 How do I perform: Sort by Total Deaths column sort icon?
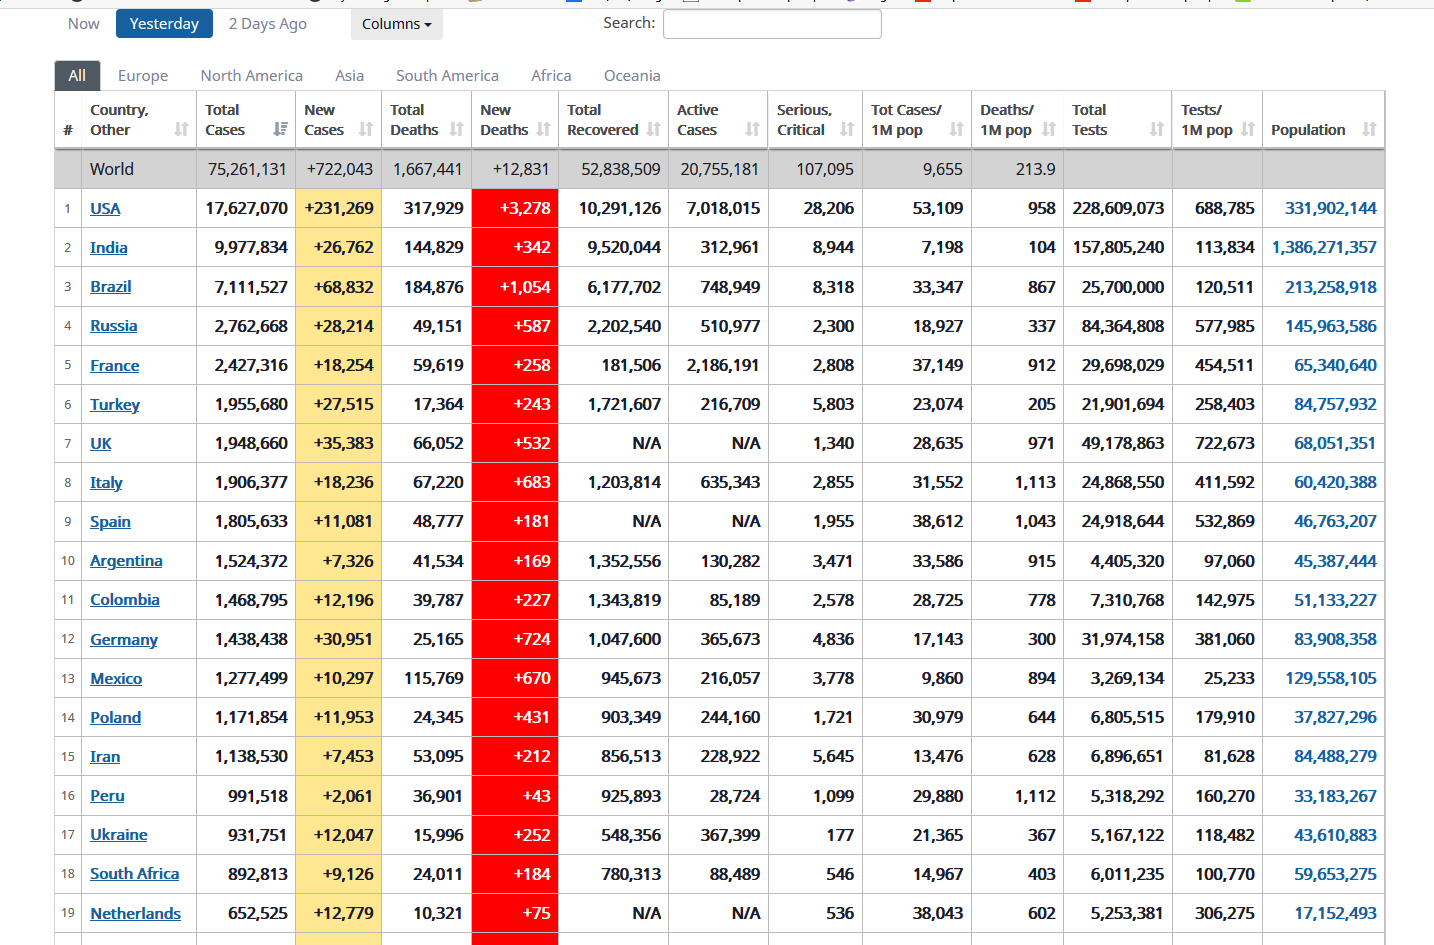456,129
